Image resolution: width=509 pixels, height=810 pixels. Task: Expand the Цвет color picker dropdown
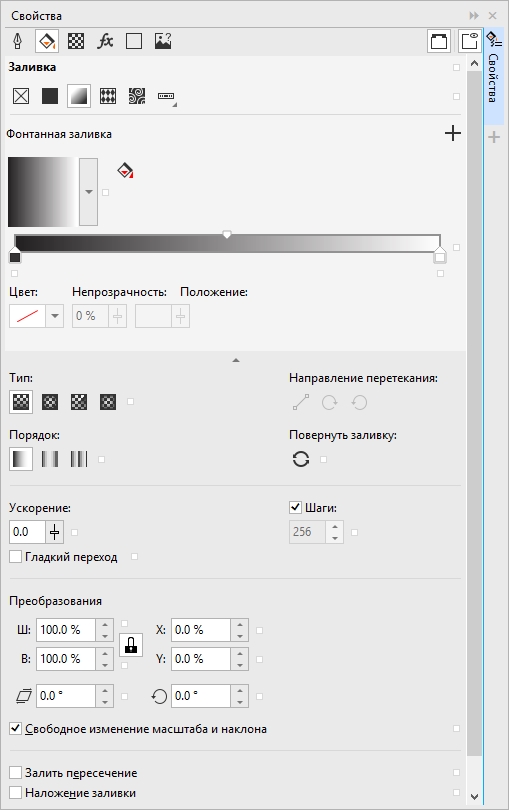55,316
